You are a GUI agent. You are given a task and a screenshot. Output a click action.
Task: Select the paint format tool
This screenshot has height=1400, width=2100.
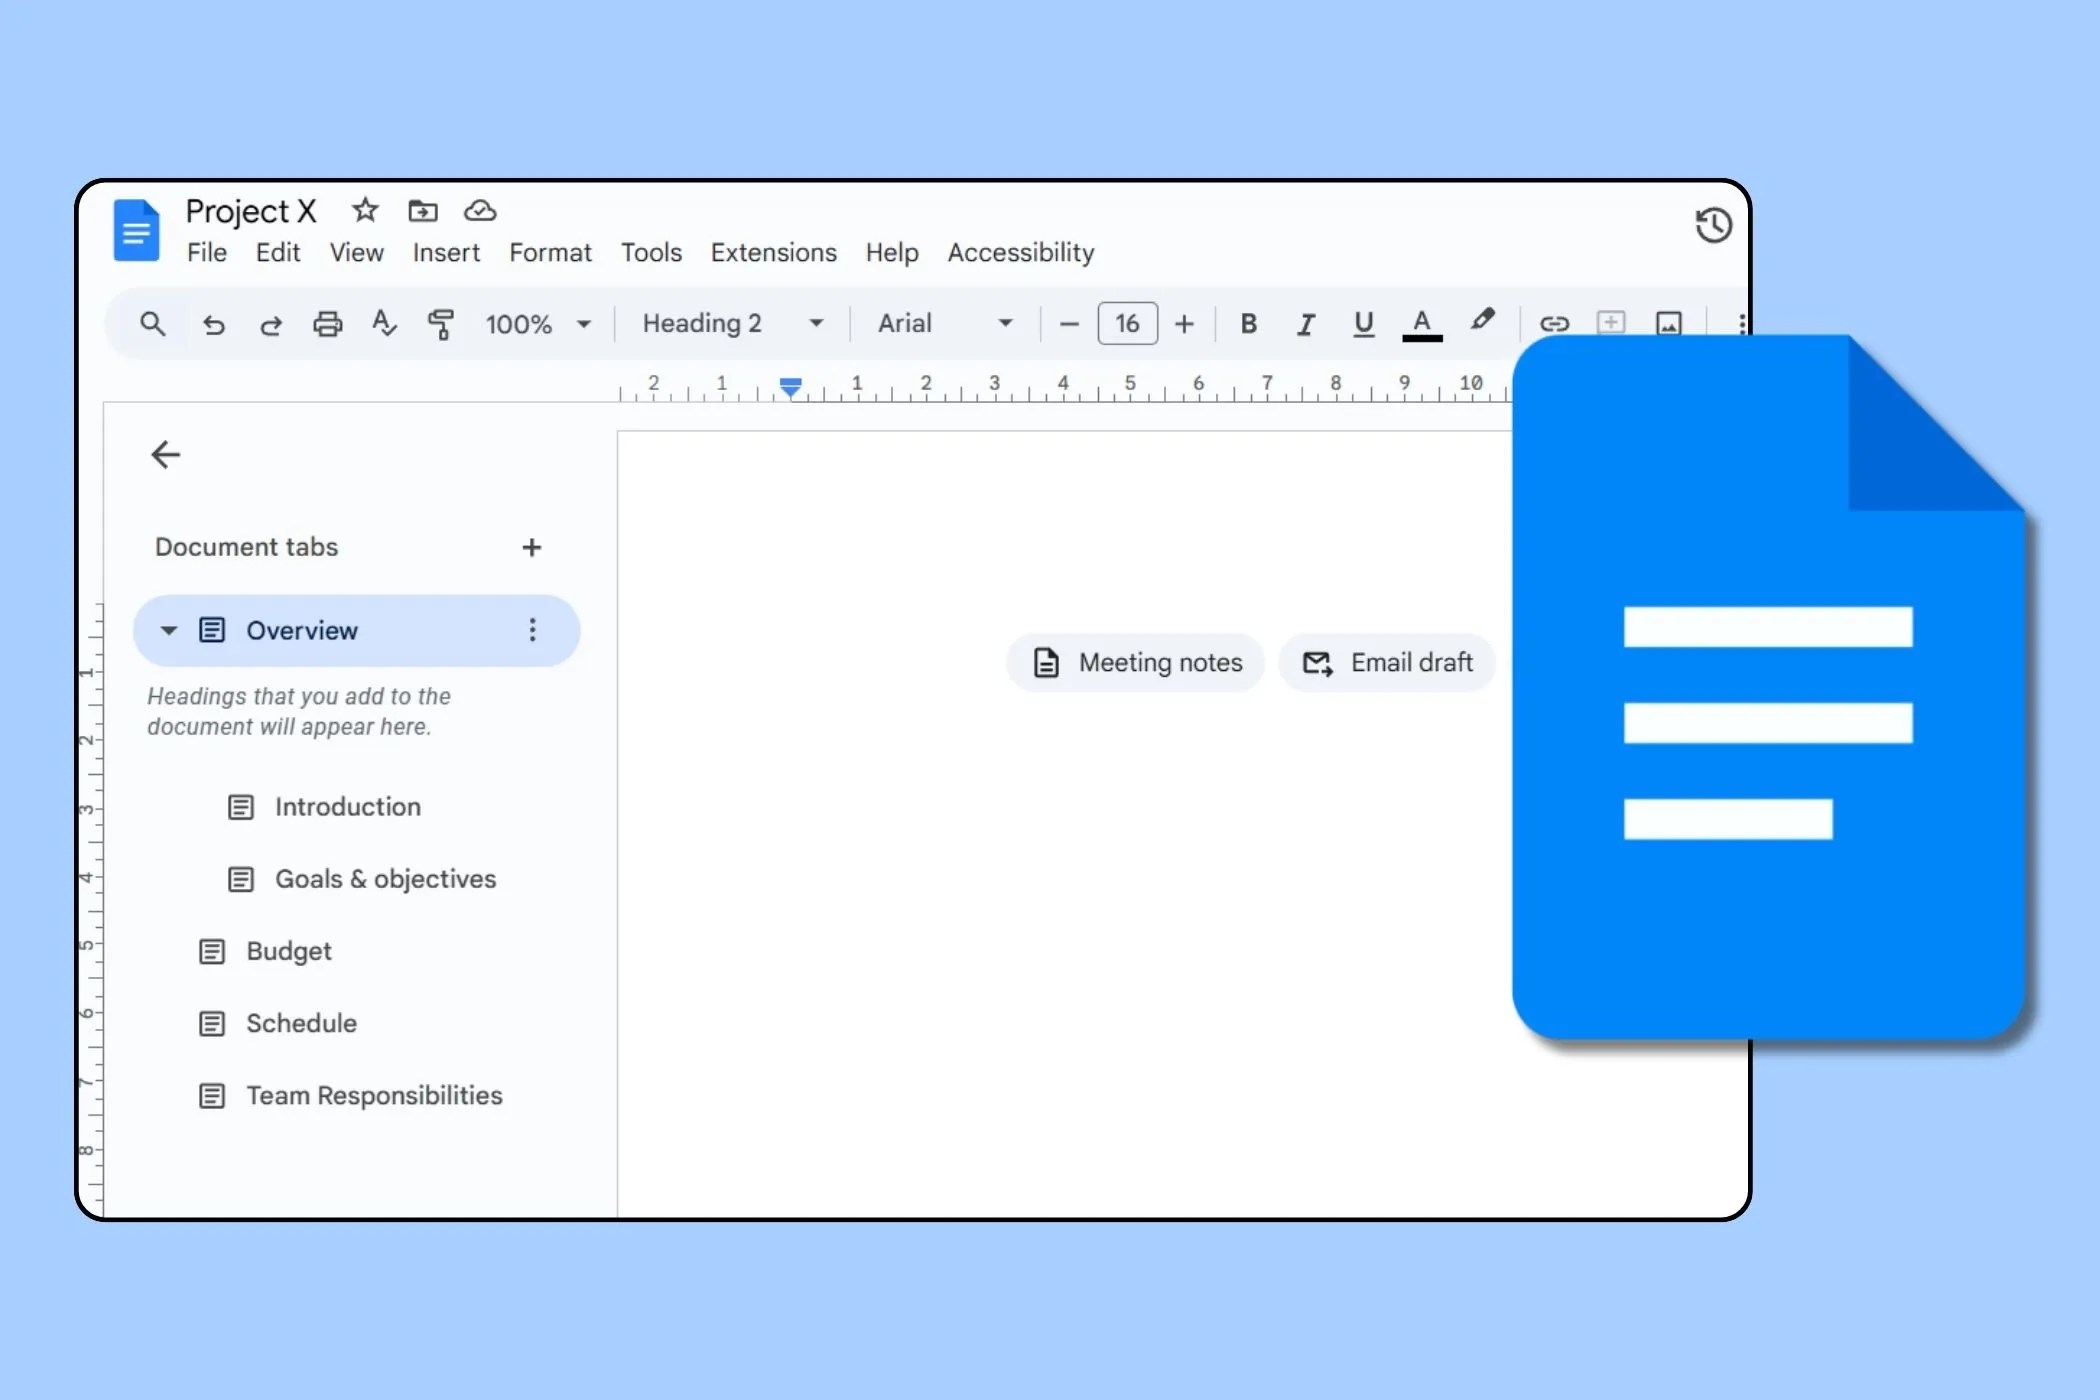pyautogui.click(x=441, y=324)
